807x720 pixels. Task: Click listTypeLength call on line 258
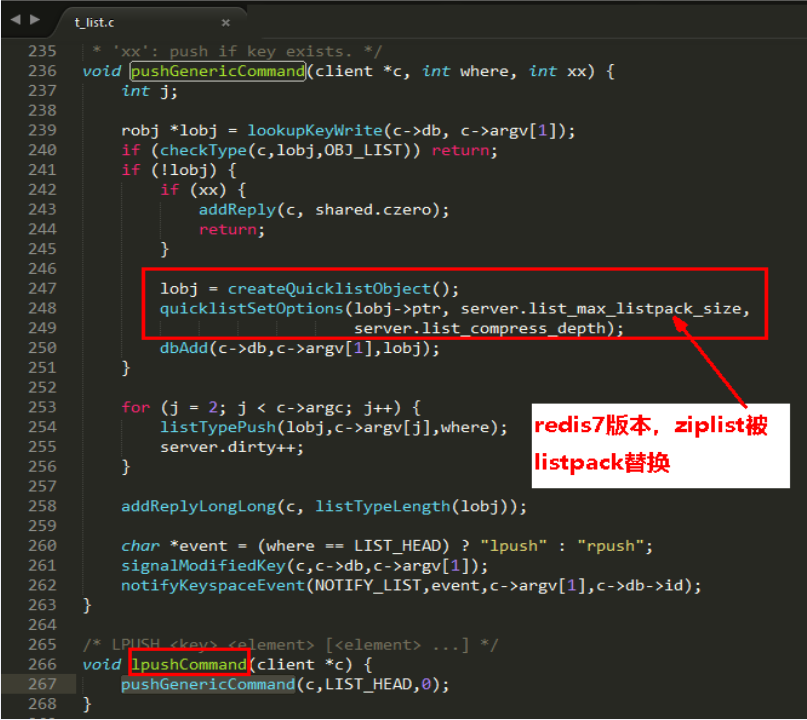[383, 506]
